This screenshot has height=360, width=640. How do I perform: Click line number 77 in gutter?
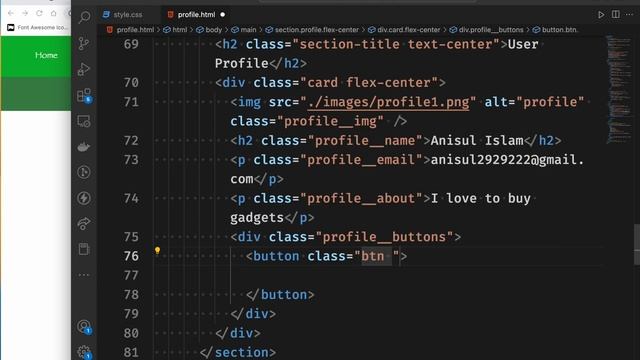131,276
